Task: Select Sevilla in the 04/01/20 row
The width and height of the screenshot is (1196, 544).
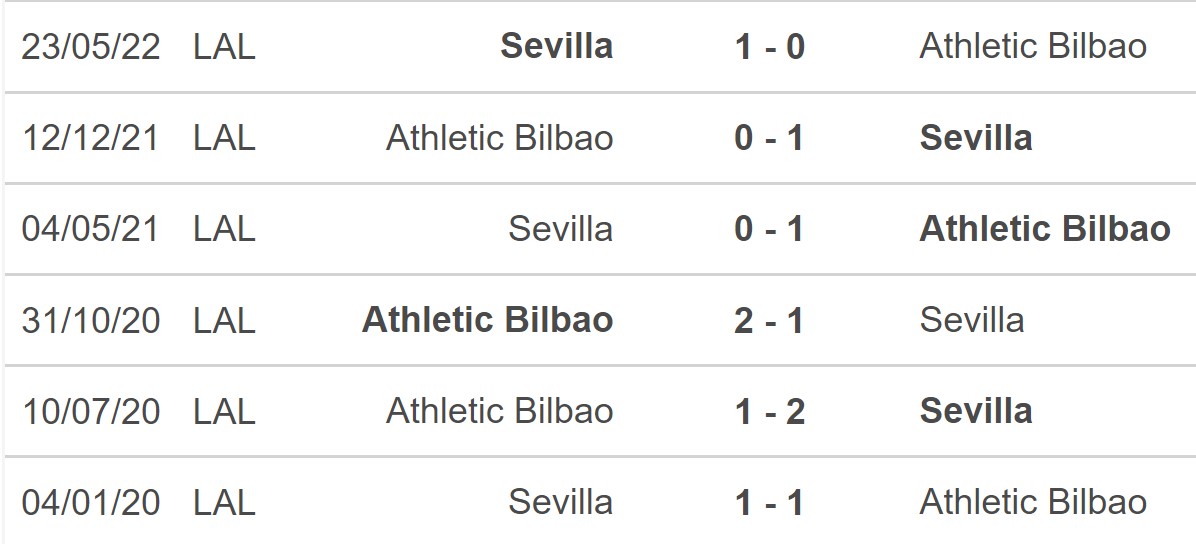Action: tap(561, 502)
